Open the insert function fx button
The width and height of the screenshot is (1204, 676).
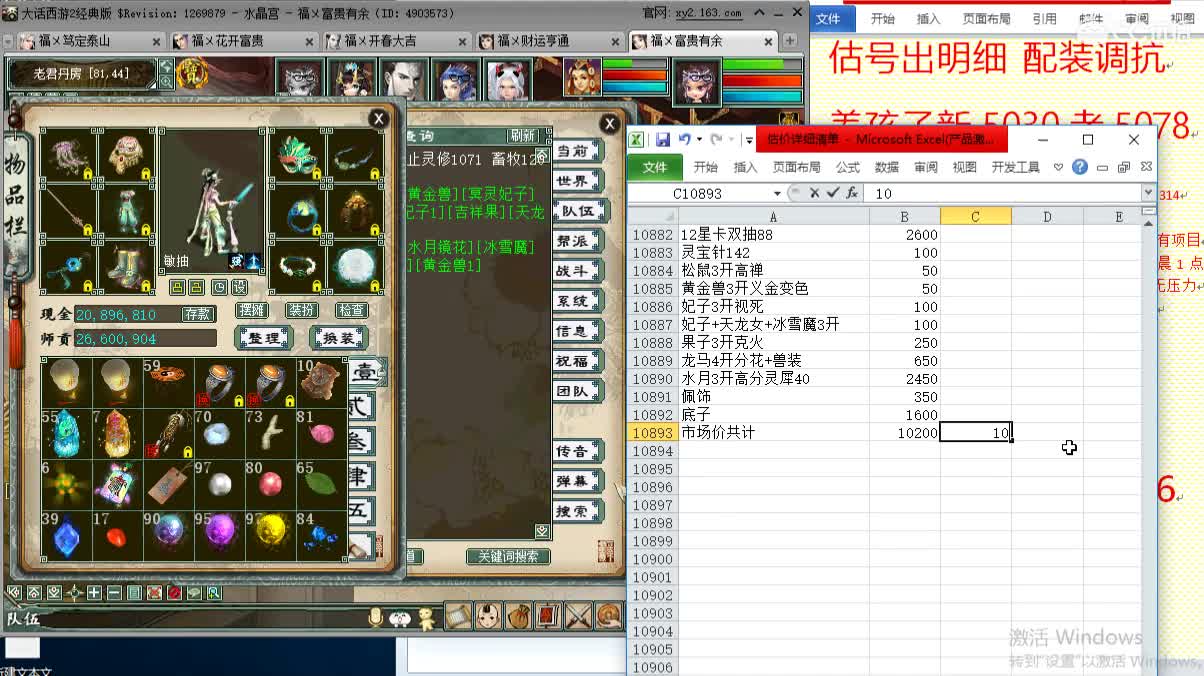tap(852, 193)
